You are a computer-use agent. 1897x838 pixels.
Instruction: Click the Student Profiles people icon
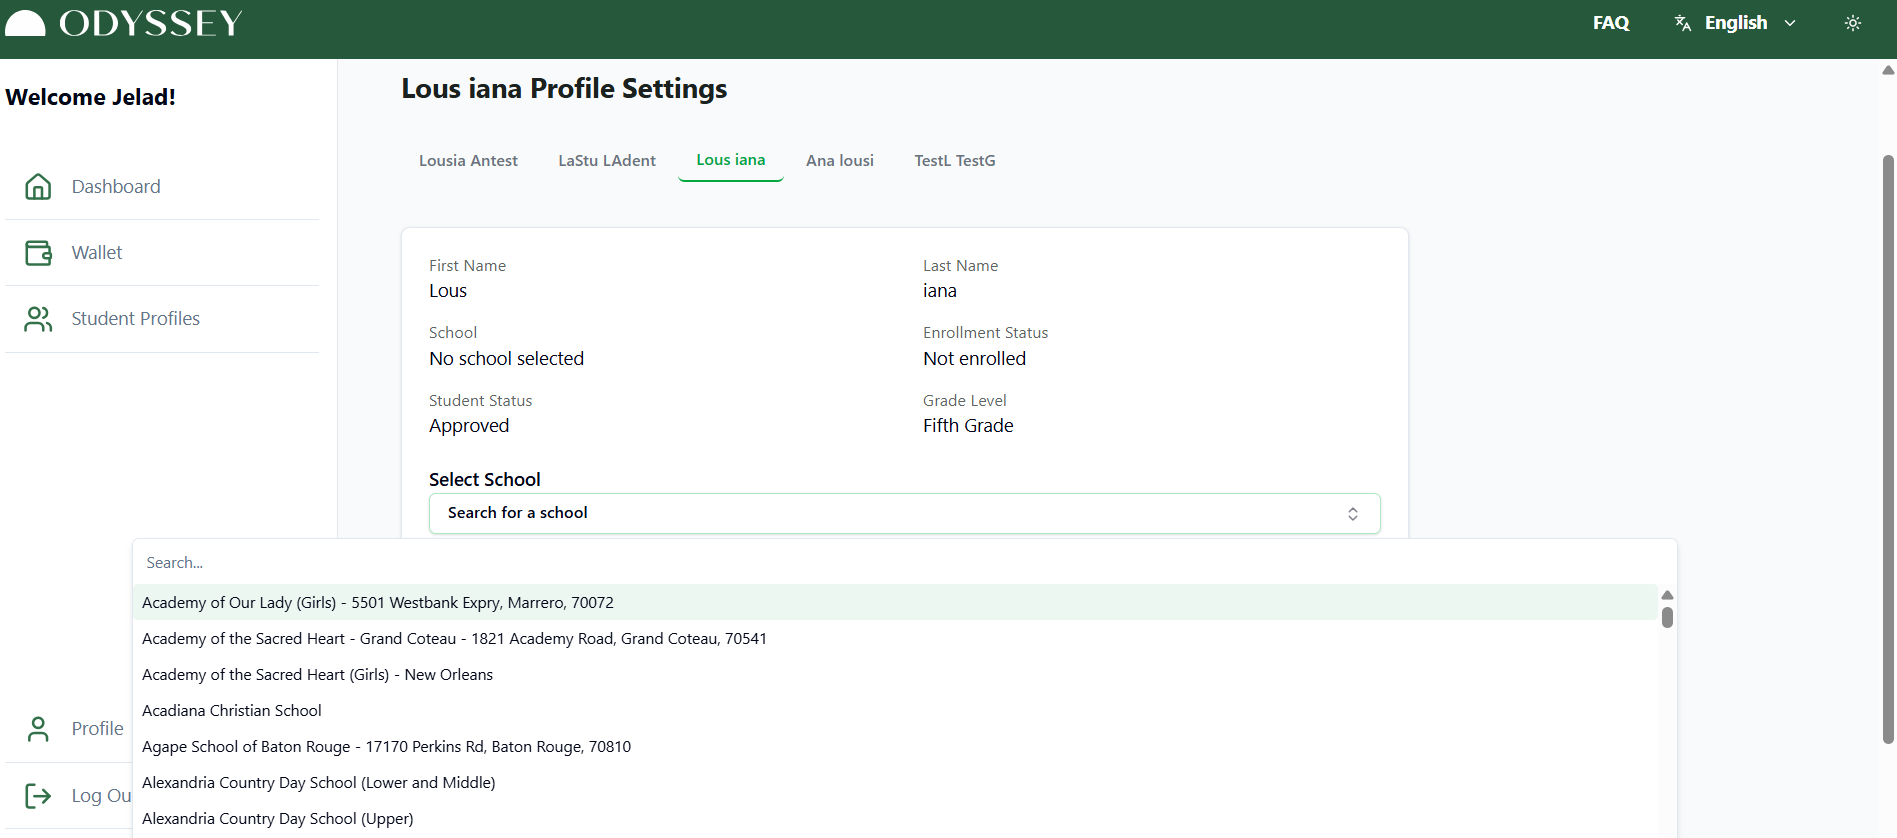(x=38, y=319)
